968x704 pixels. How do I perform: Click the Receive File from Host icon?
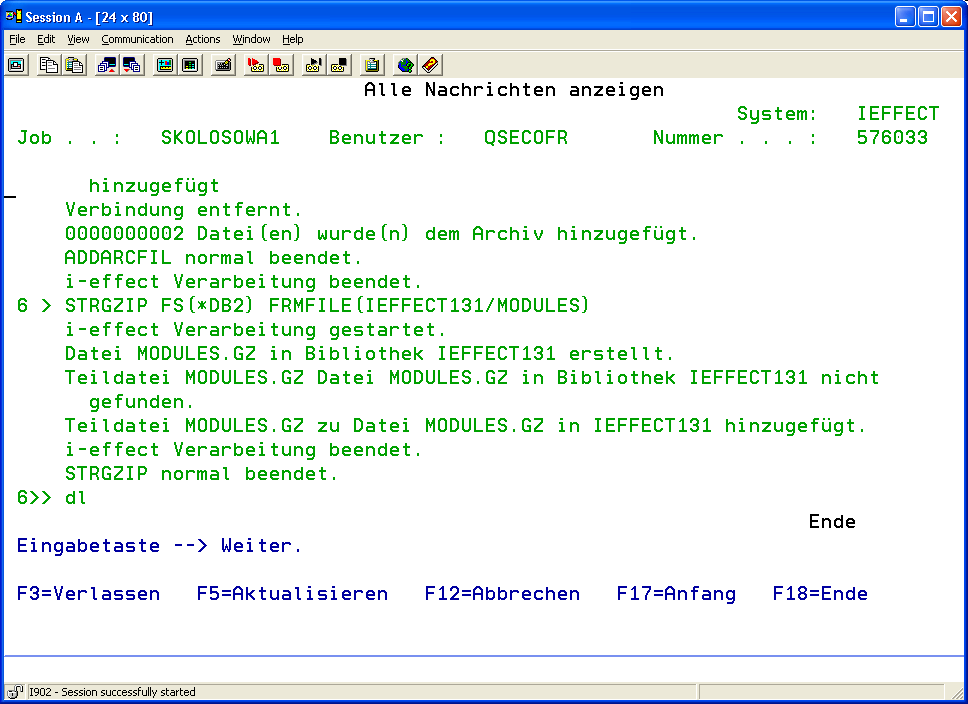click(132, 65)
